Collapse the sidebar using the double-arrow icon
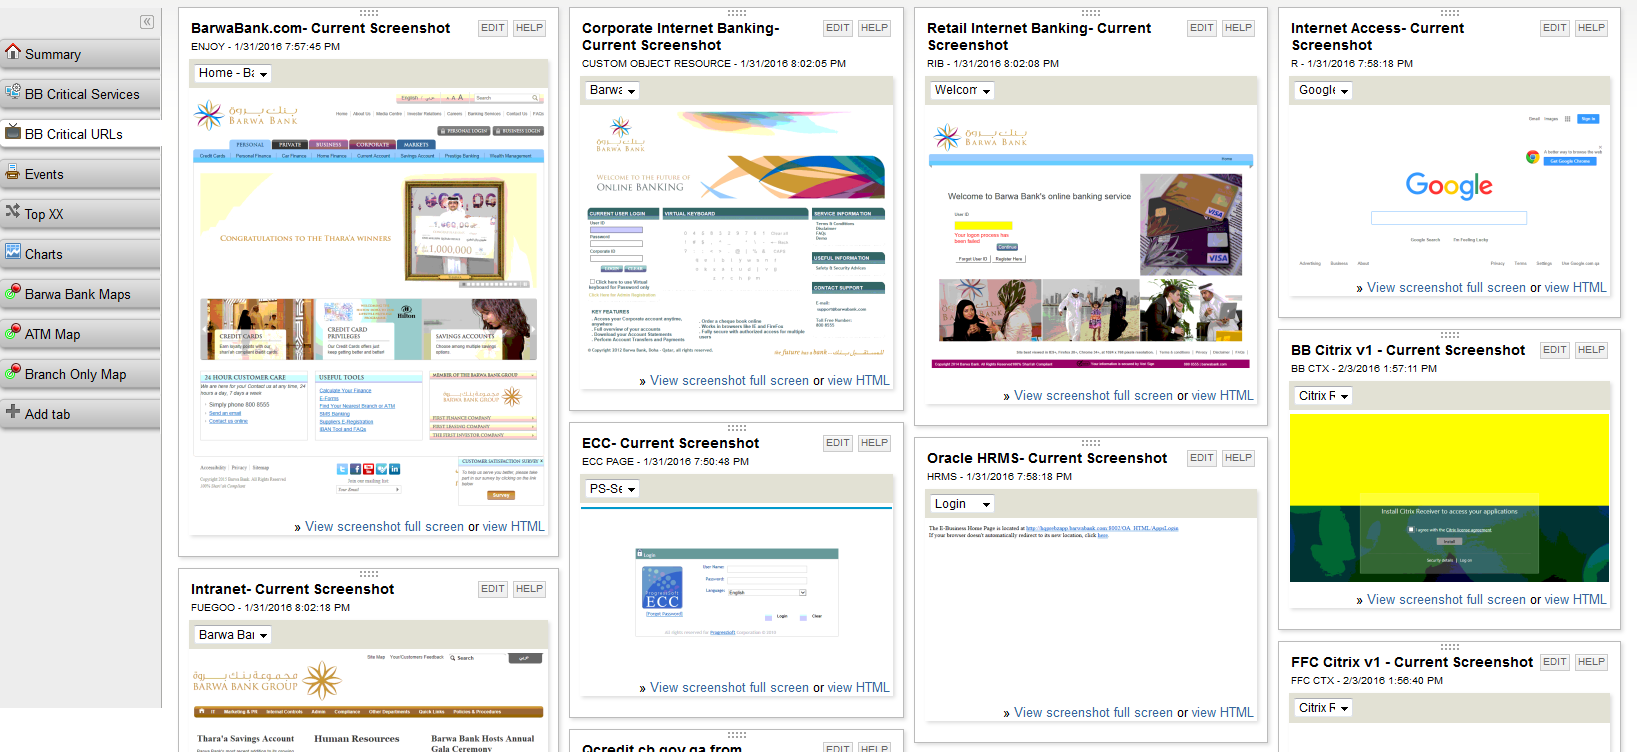Screen dimensions: 1637x752 click(147, 22)
